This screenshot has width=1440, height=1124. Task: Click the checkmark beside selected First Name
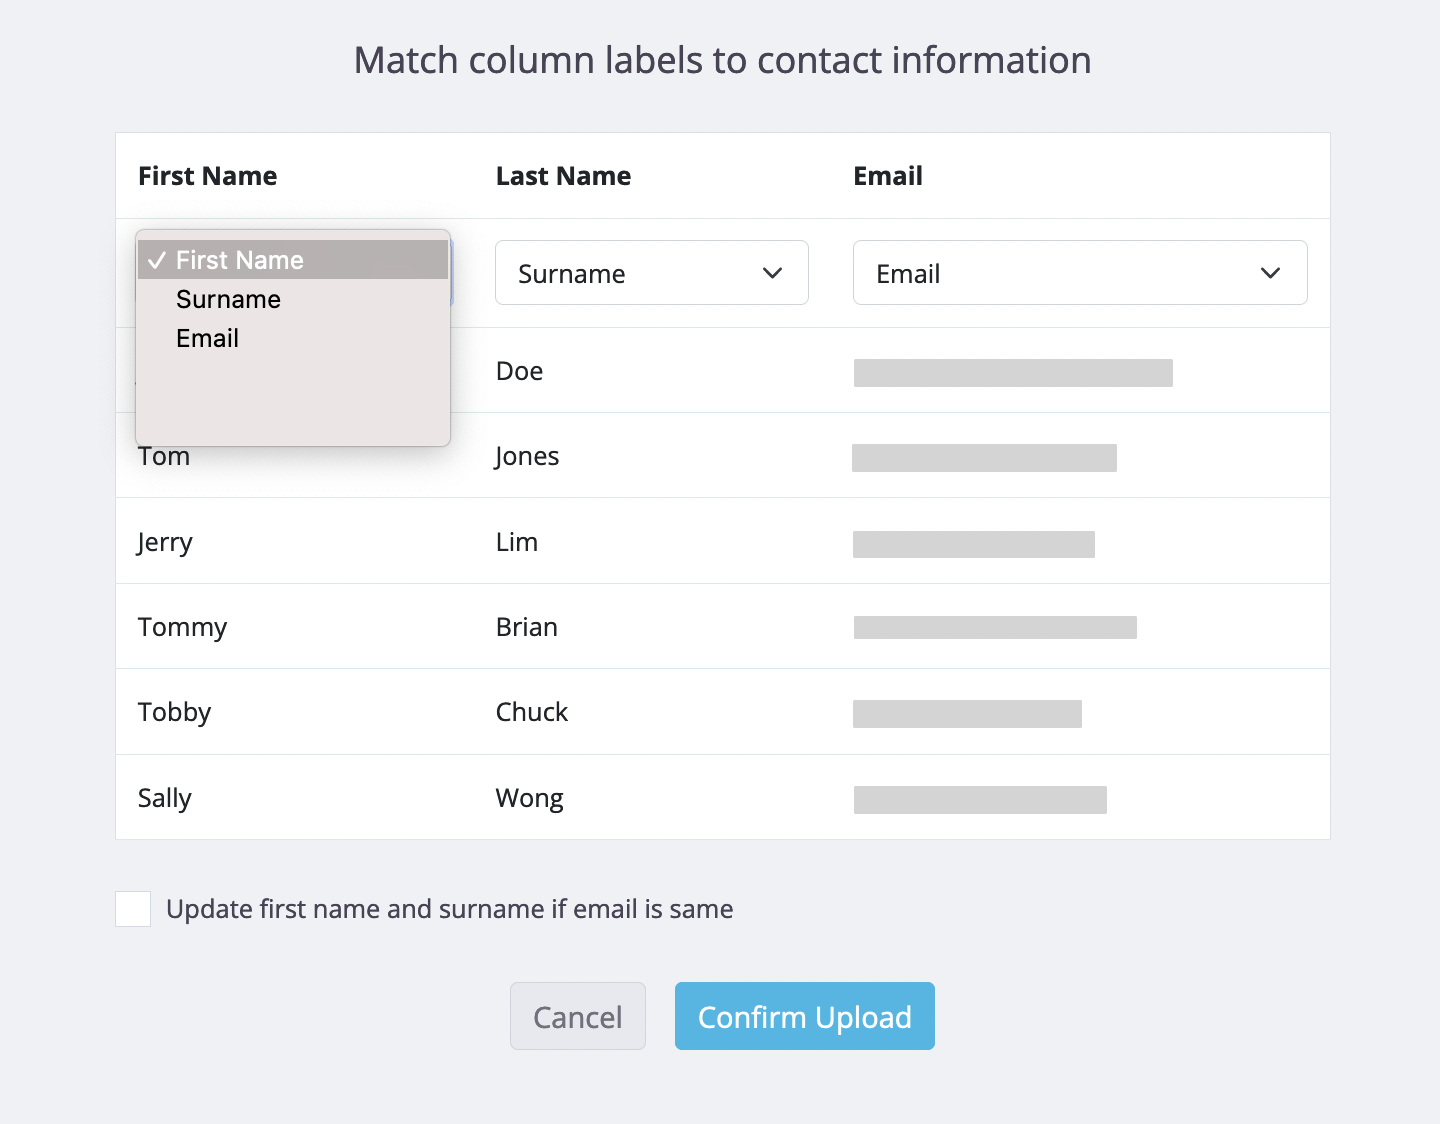coord(156,260)
